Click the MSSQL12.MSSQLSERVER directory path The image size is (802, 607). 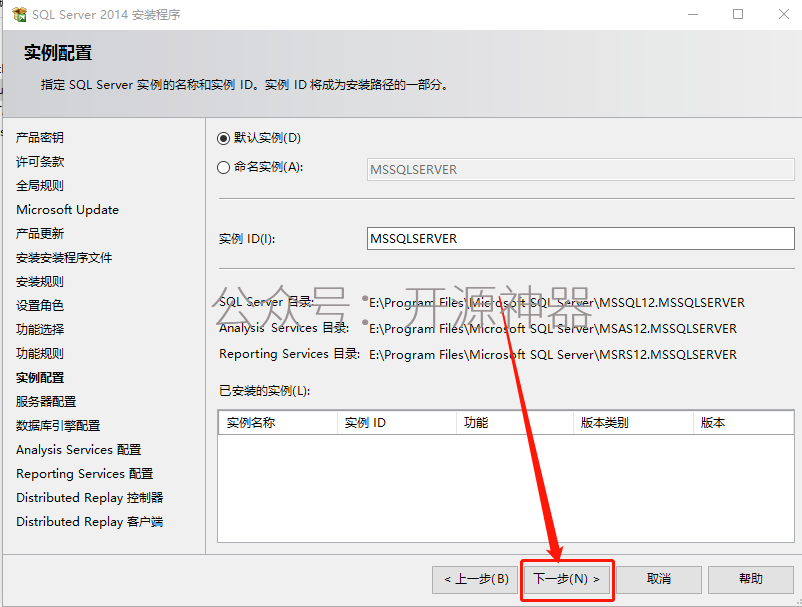(x=557, y=303)
